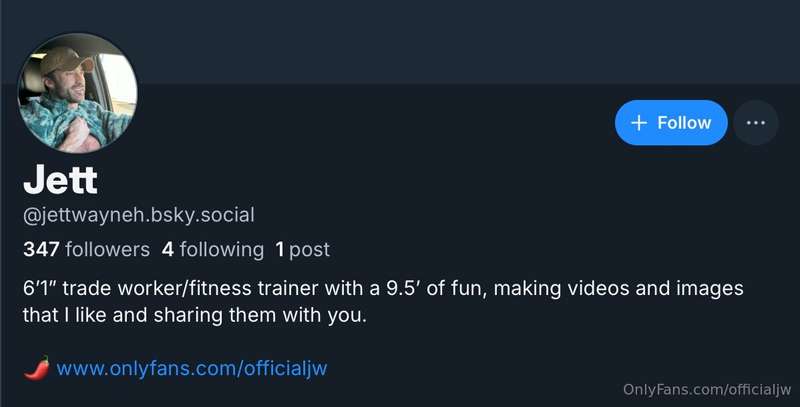
Task: Open Jett's circular profile avatar
Action: point(78,93)
